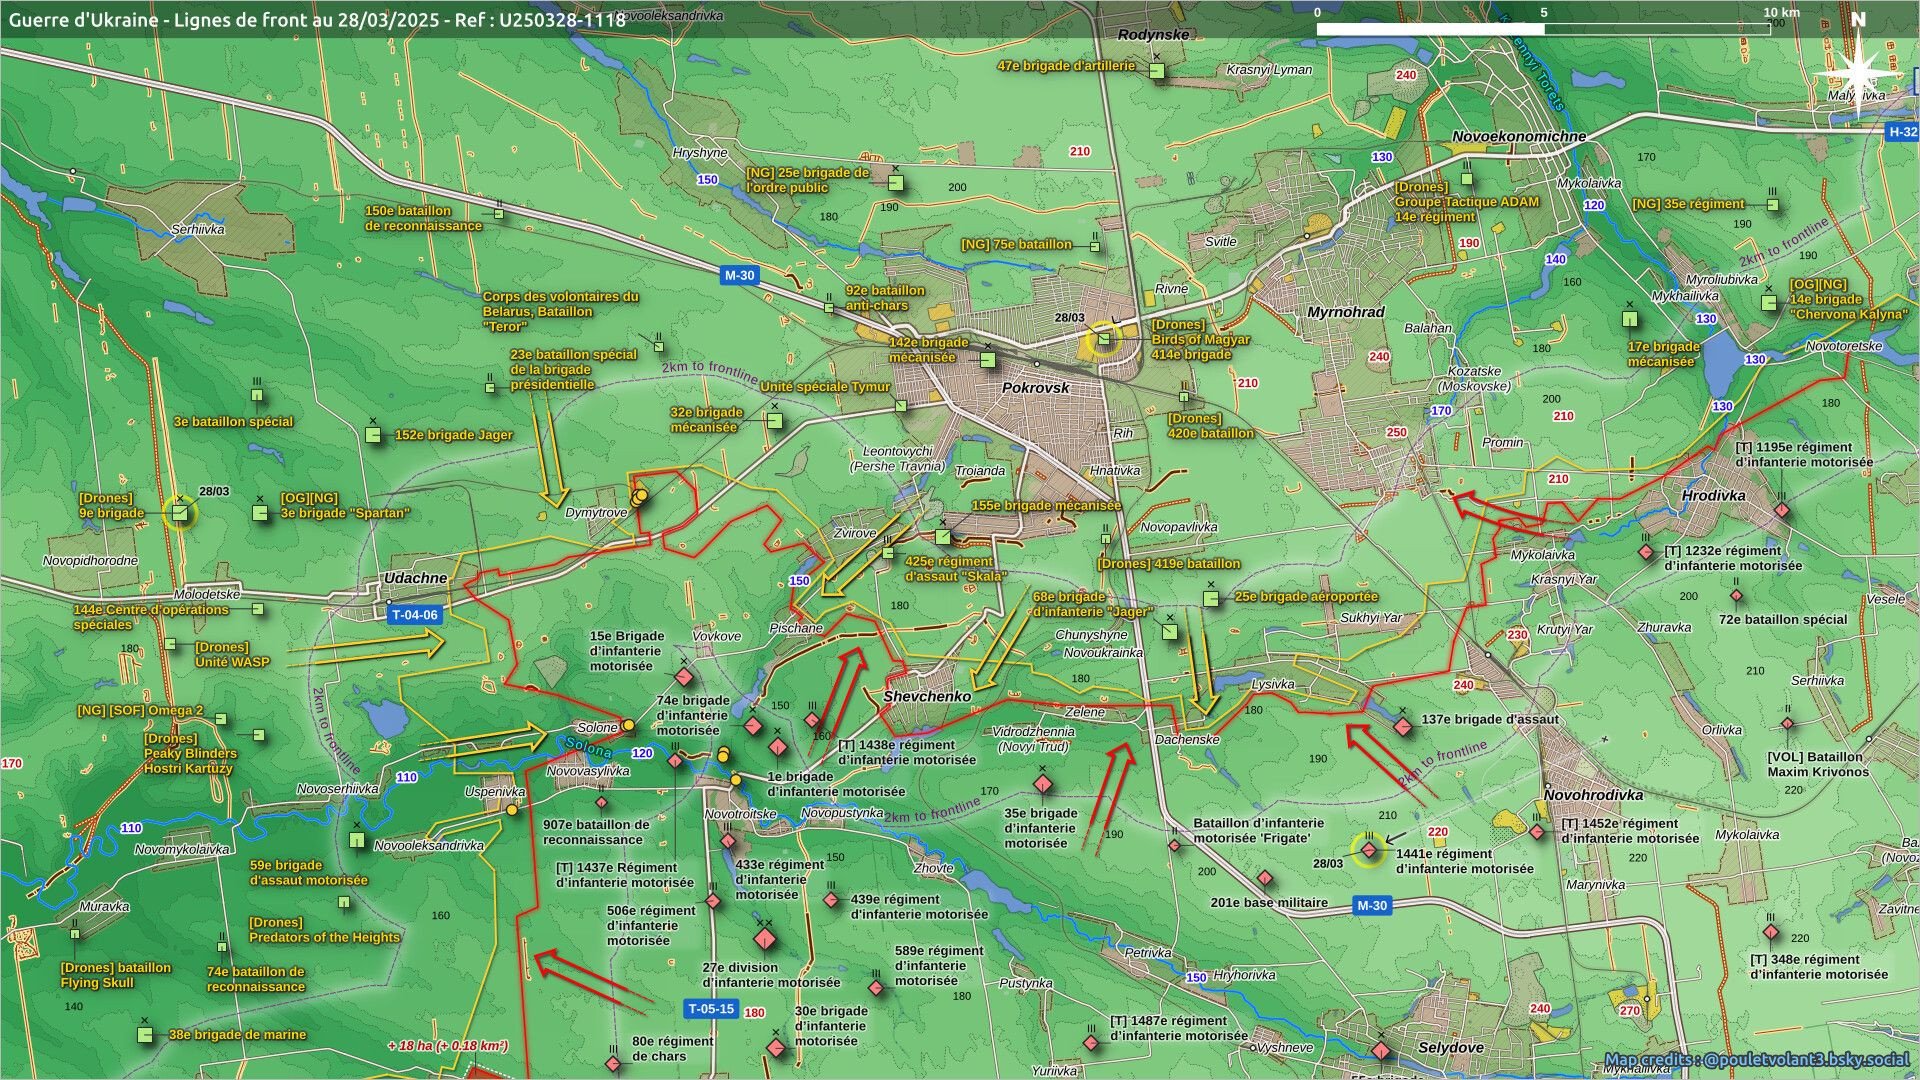Click the Pokrovsk city label
This screenshot has height=1080, width=1920.
1036,388
